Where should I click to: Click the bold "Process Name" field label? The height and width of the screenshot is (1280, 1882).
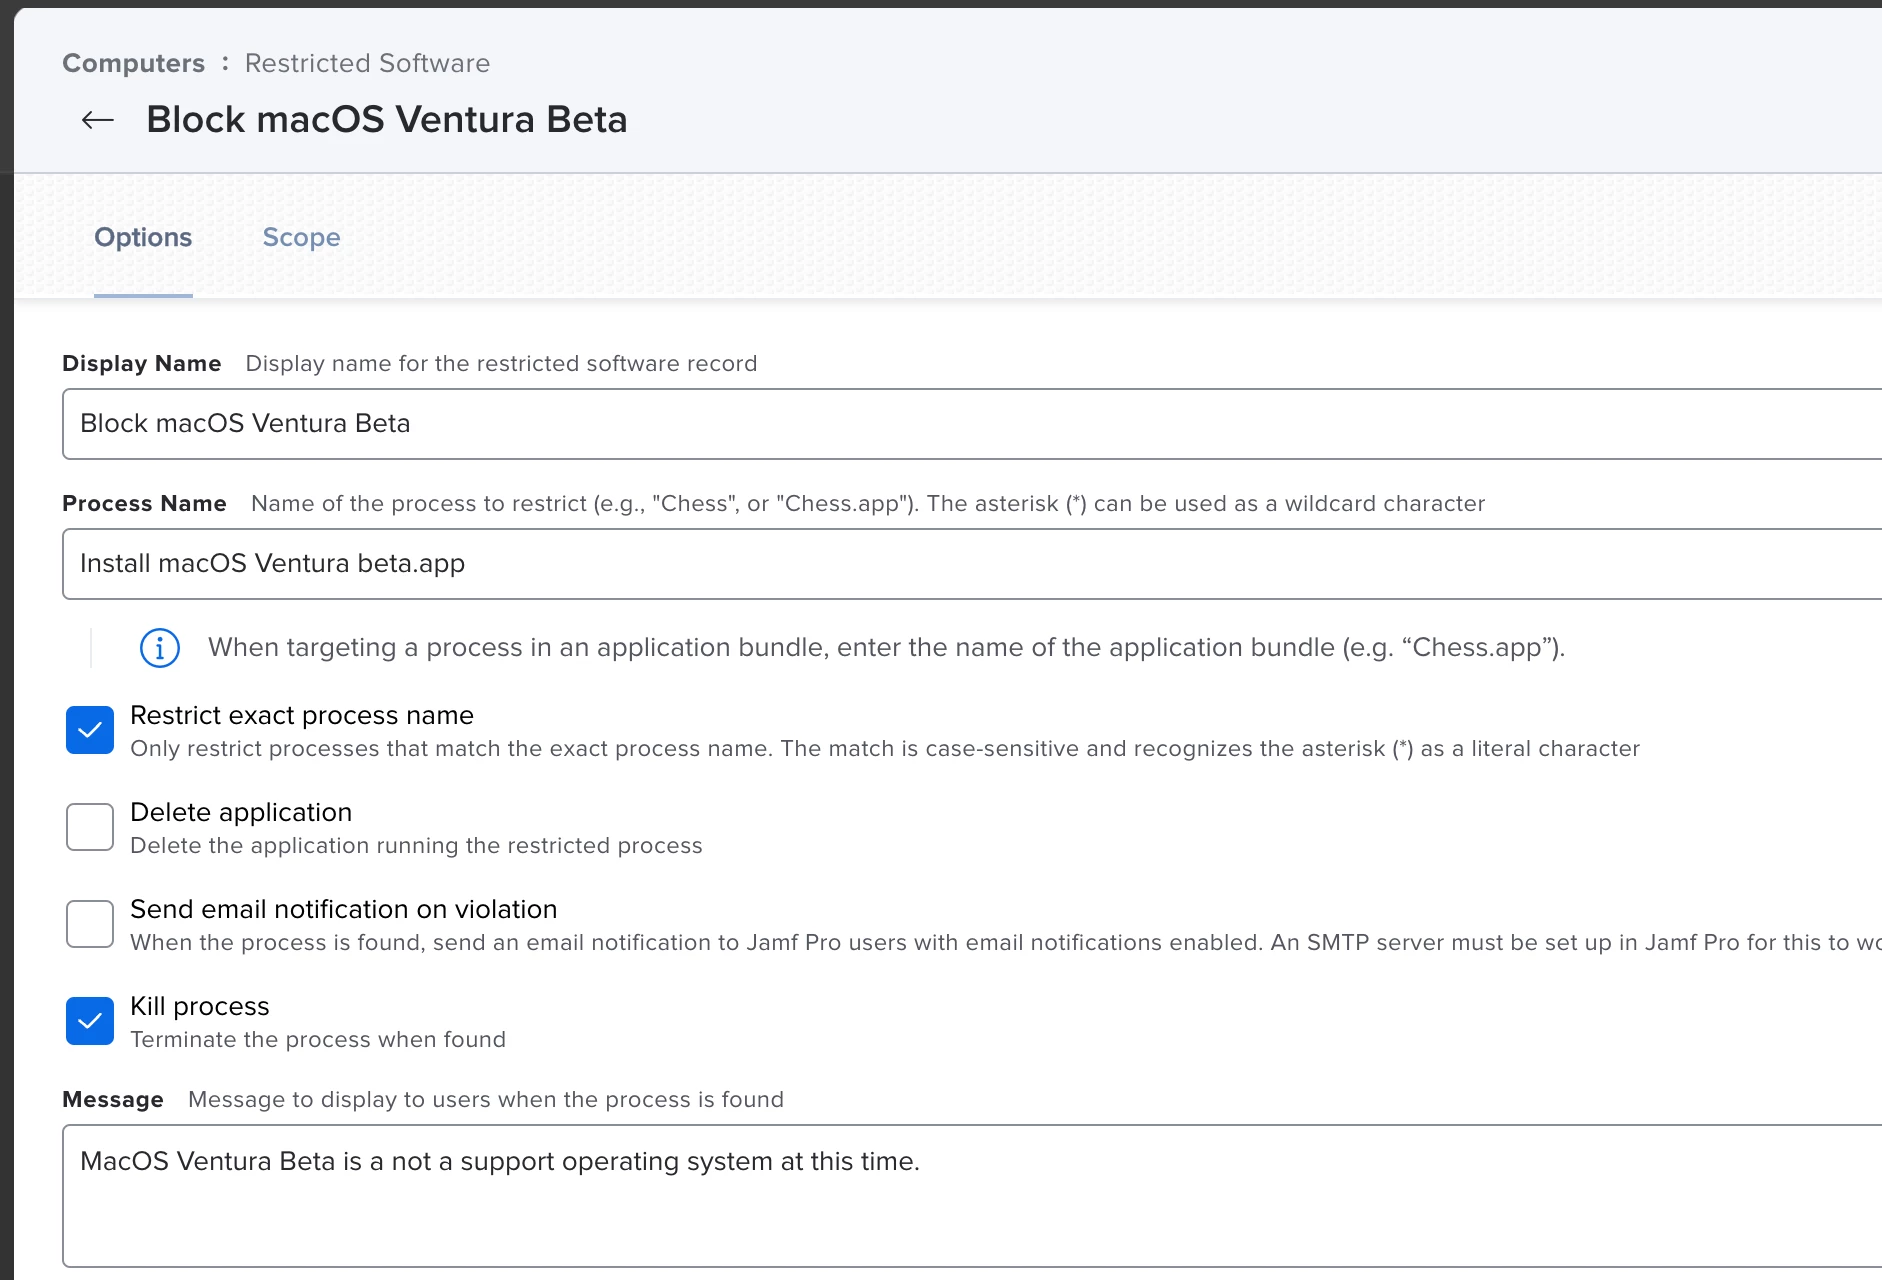tap(144, 503)
